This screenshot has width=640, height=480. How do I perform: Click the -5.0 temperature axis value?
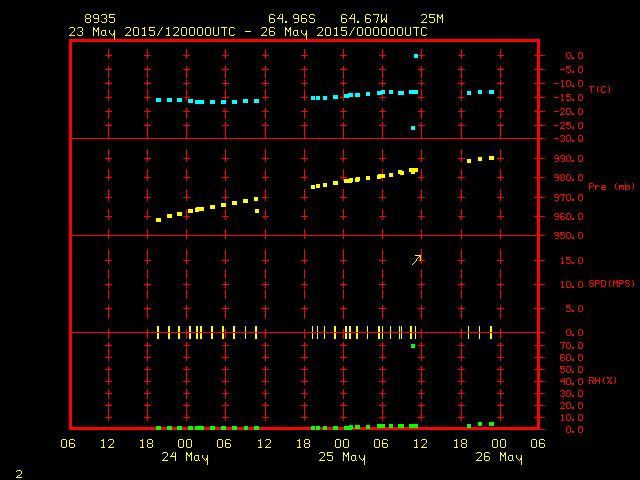click(569, 70)
